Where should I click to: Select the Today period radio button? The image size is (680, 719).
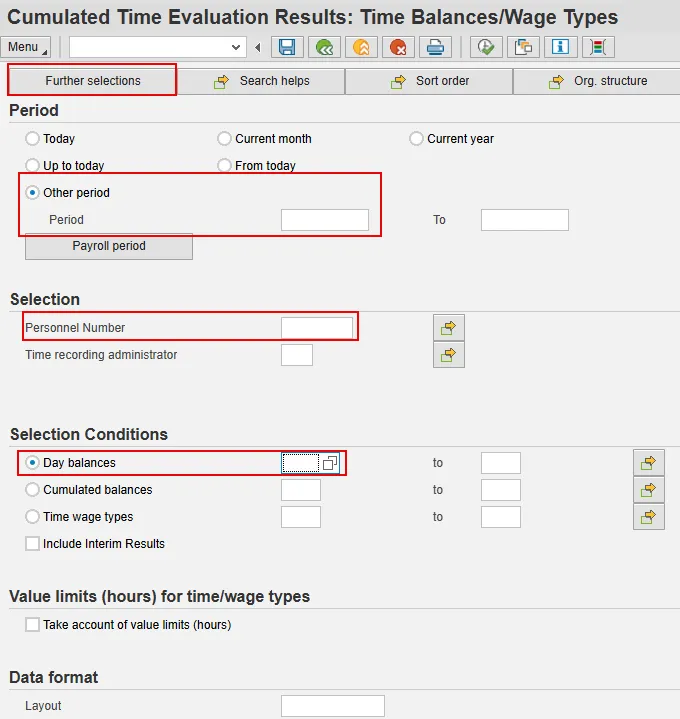pyautogui.click(x=32, y=138)
